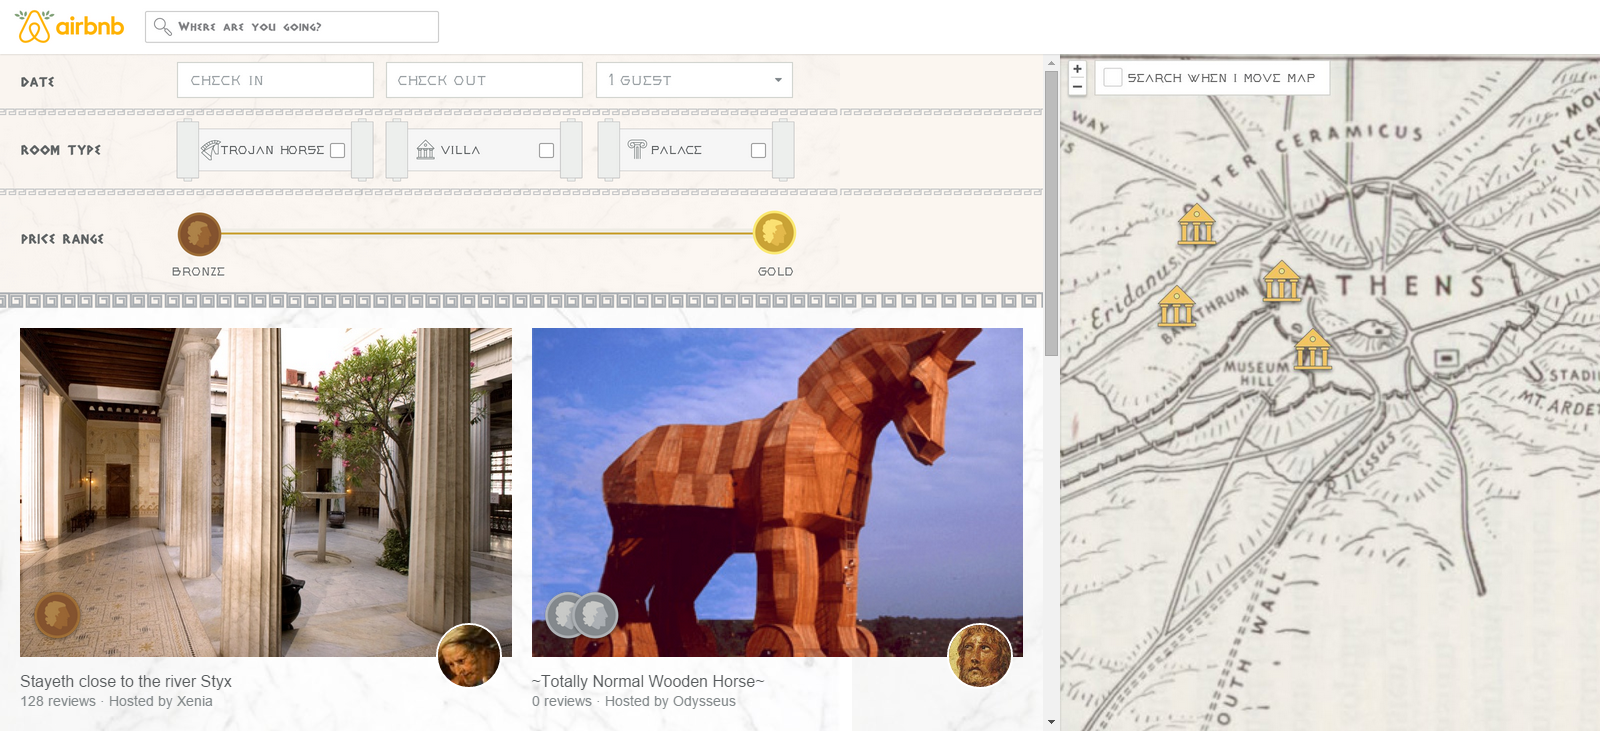The image size is (1600, 731).
Task: Tick the Palace room type checkbox
Action: coord(758,150)
